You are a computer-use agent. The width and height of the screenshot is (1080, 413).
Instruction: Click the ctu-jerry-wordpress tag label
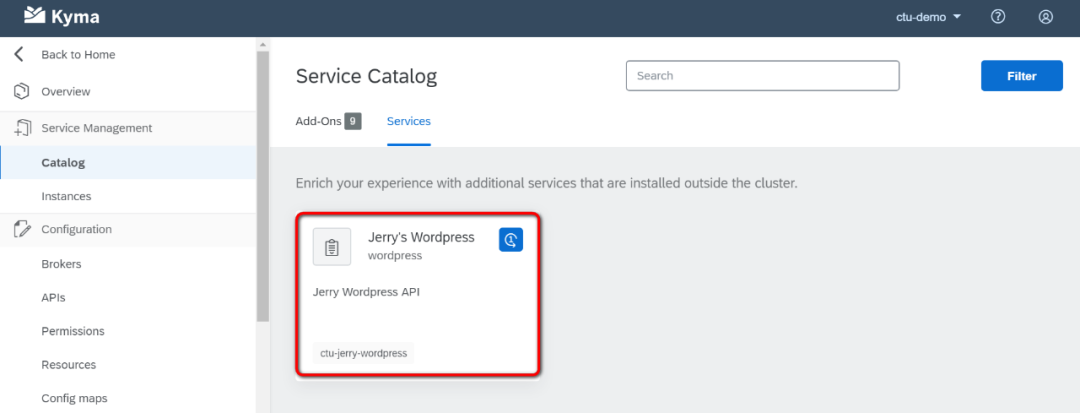point(363,353)
